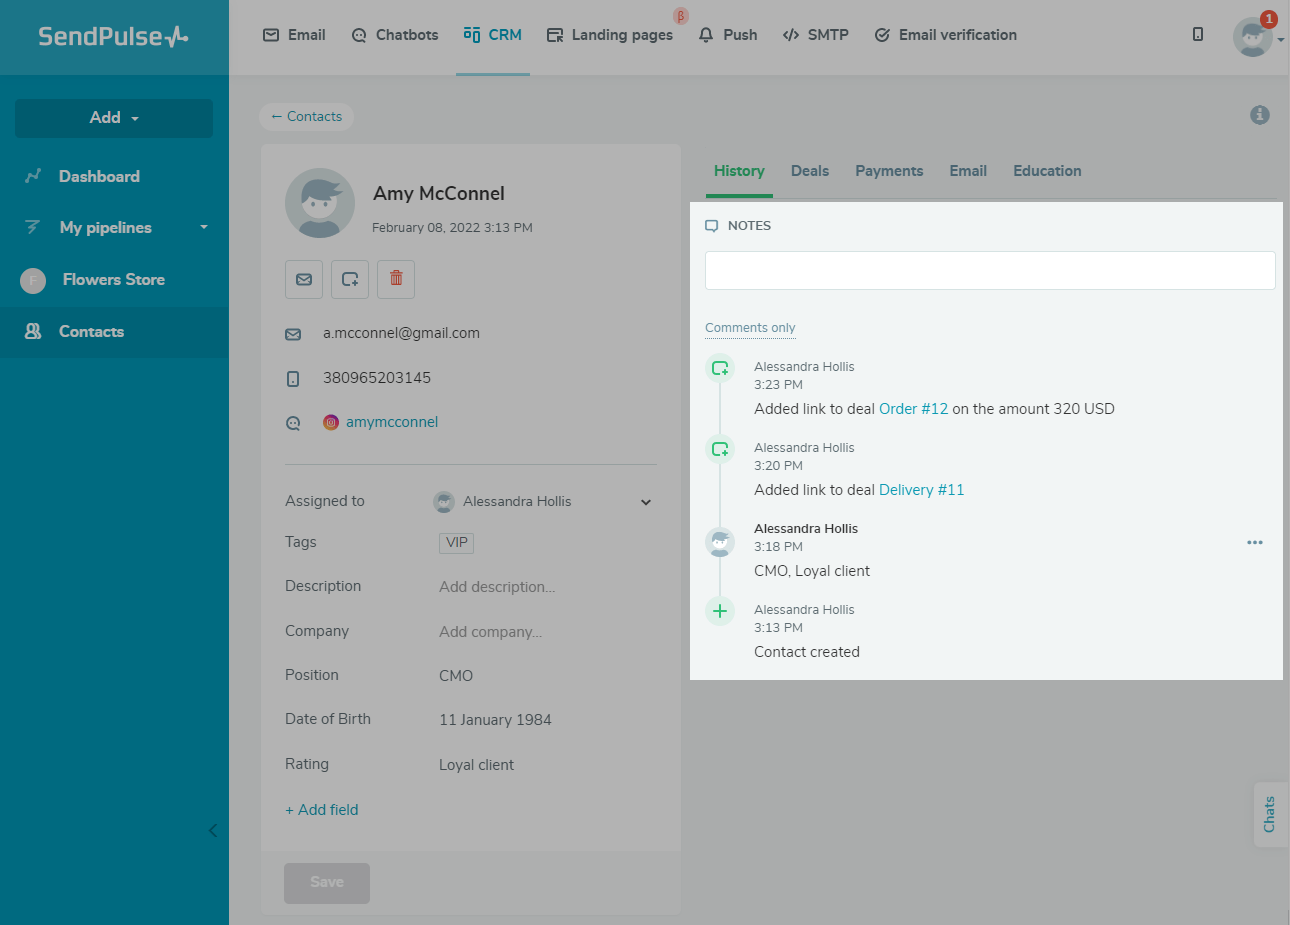Expand the Assigned to dropdown
Viewport: 1290px width, 925px height.
(646, 502)
